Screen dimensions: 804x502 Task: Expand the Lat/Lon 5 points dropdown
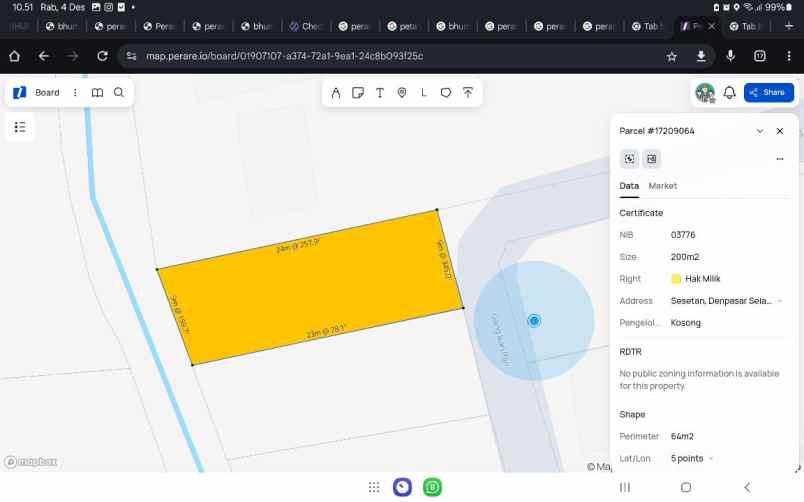coord(711,459)
